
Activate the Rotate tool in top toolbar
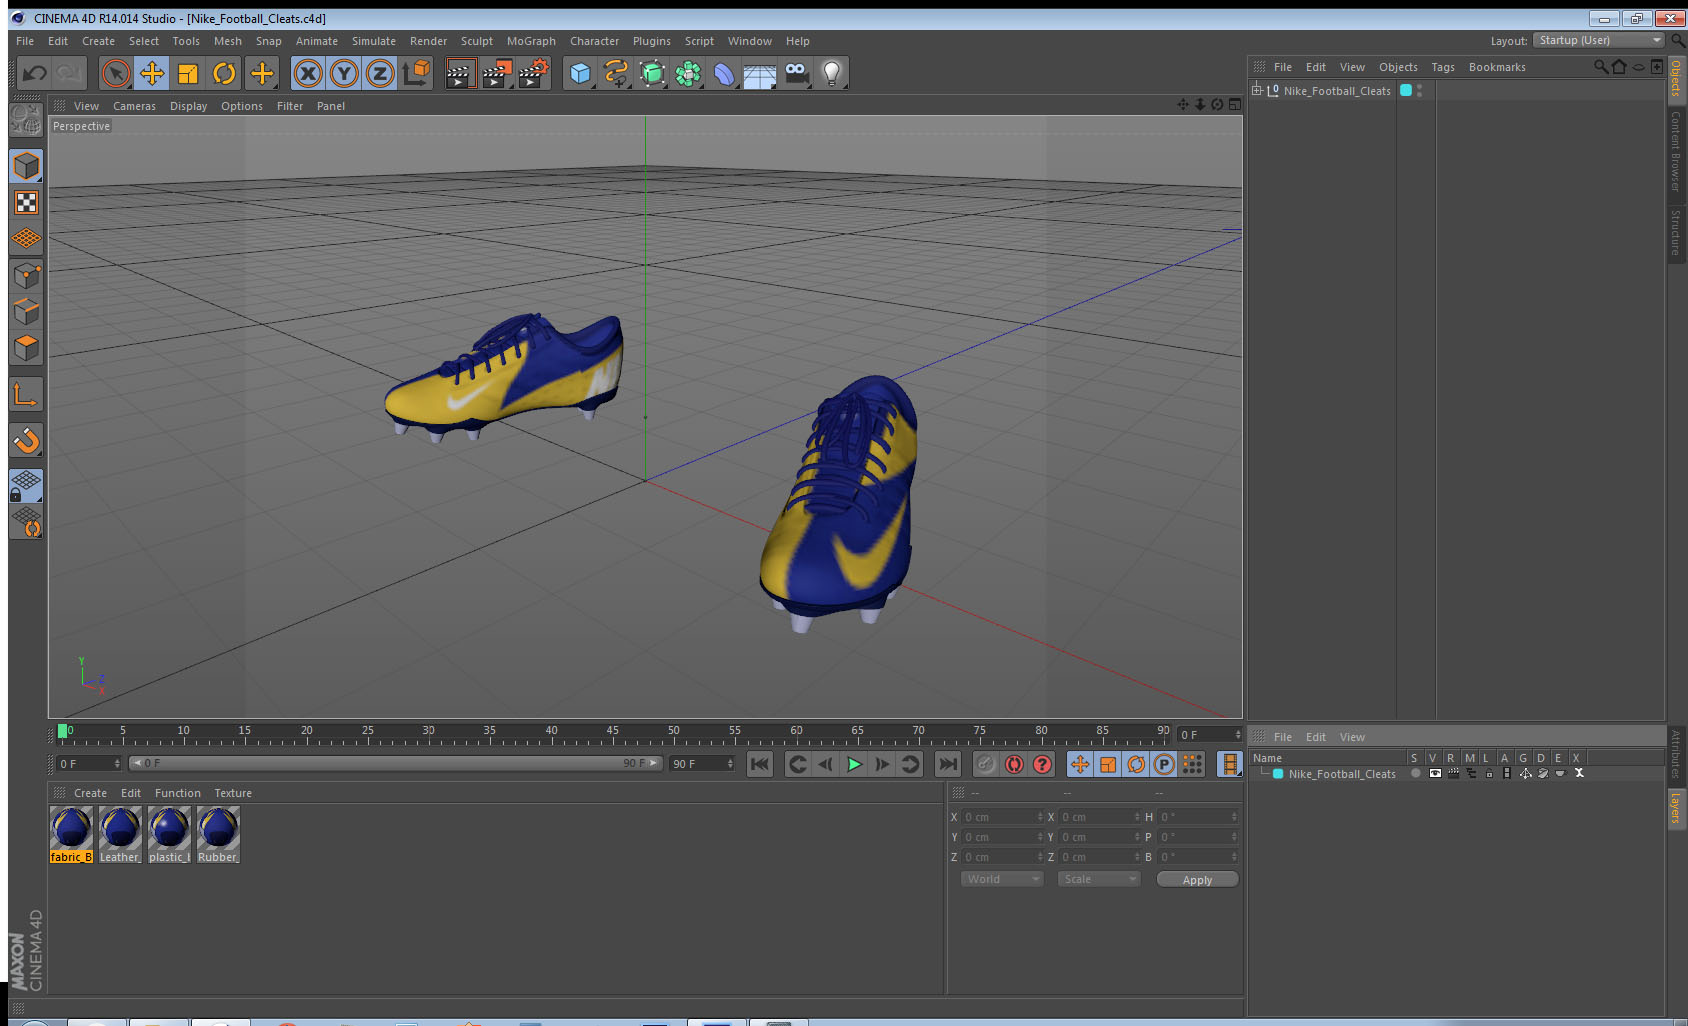225,73
